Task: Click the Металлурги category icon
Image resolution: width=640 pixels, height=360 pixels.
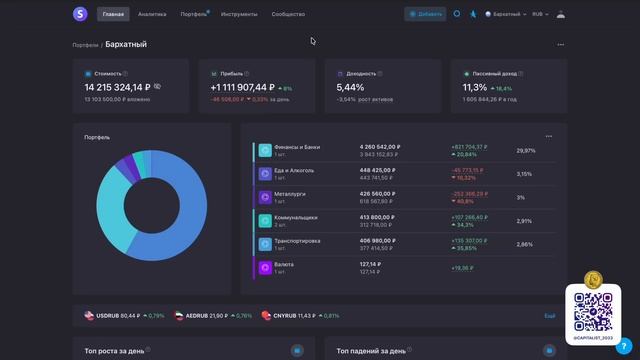Action: tap(265, 197)
